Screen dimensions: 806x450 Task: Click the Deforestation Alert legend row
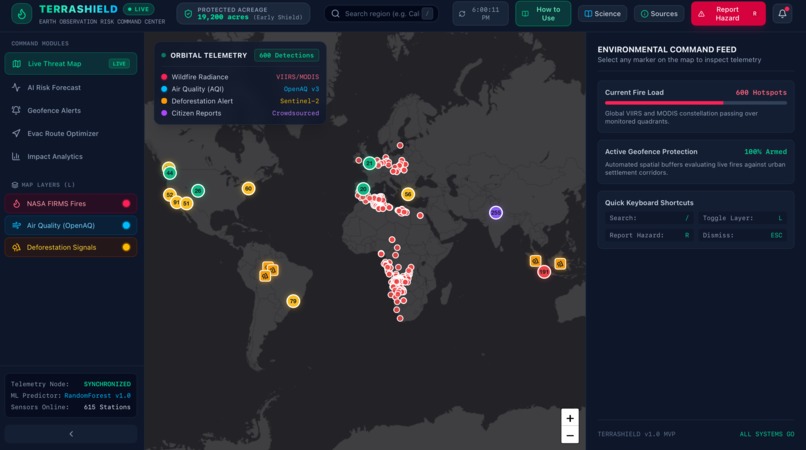point(240,101)
